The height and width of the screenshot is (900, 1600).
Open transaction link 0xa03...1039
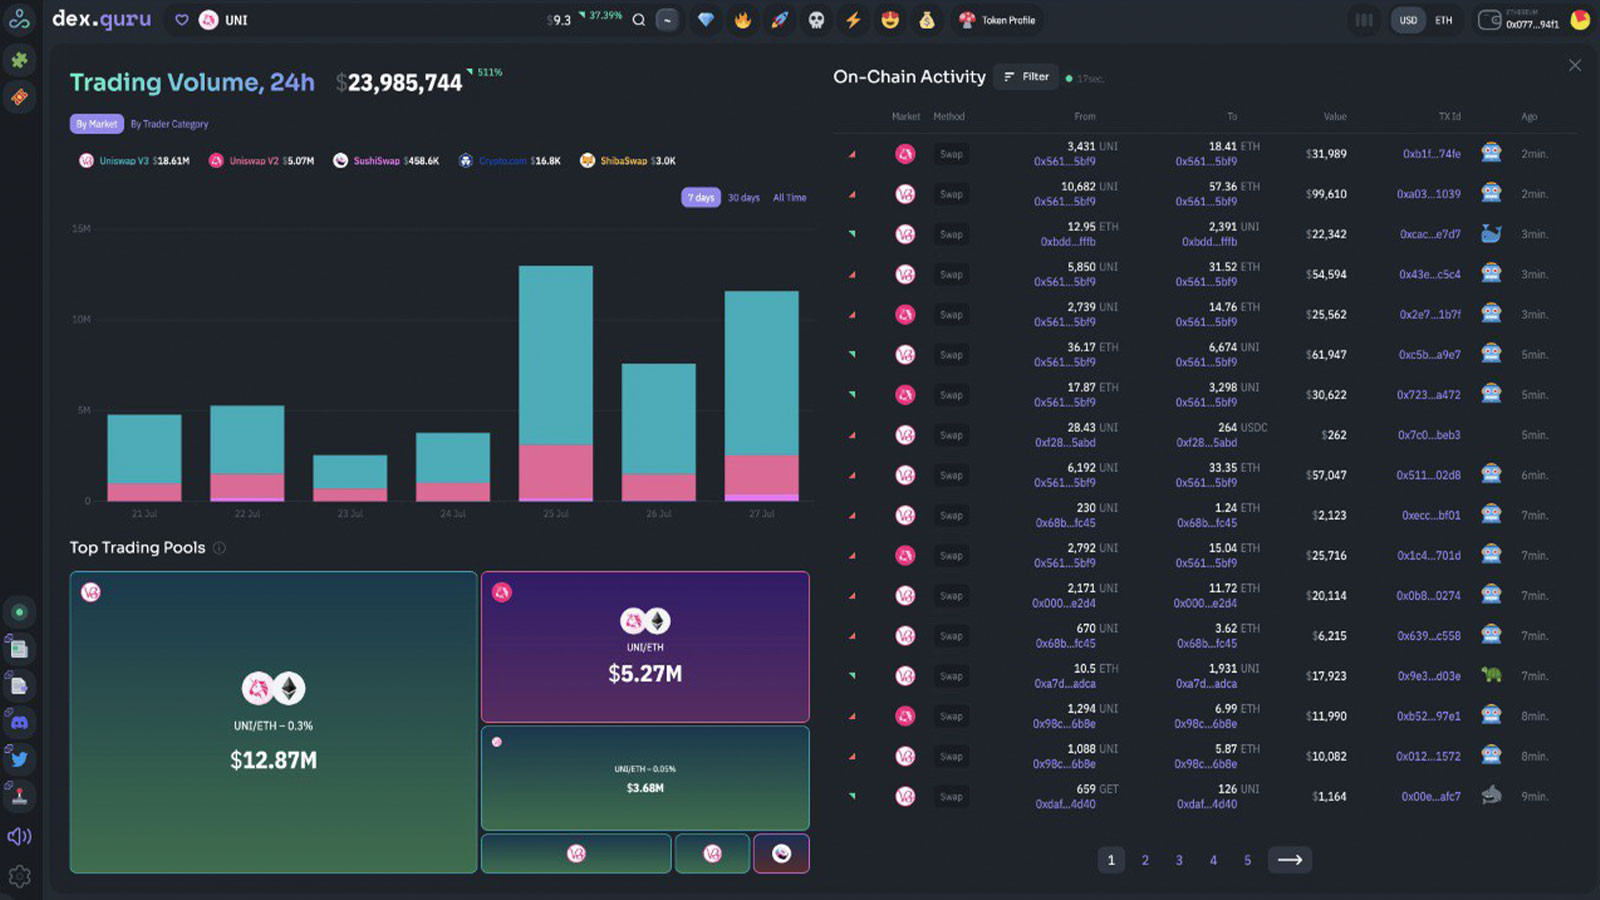point(1428,194)
